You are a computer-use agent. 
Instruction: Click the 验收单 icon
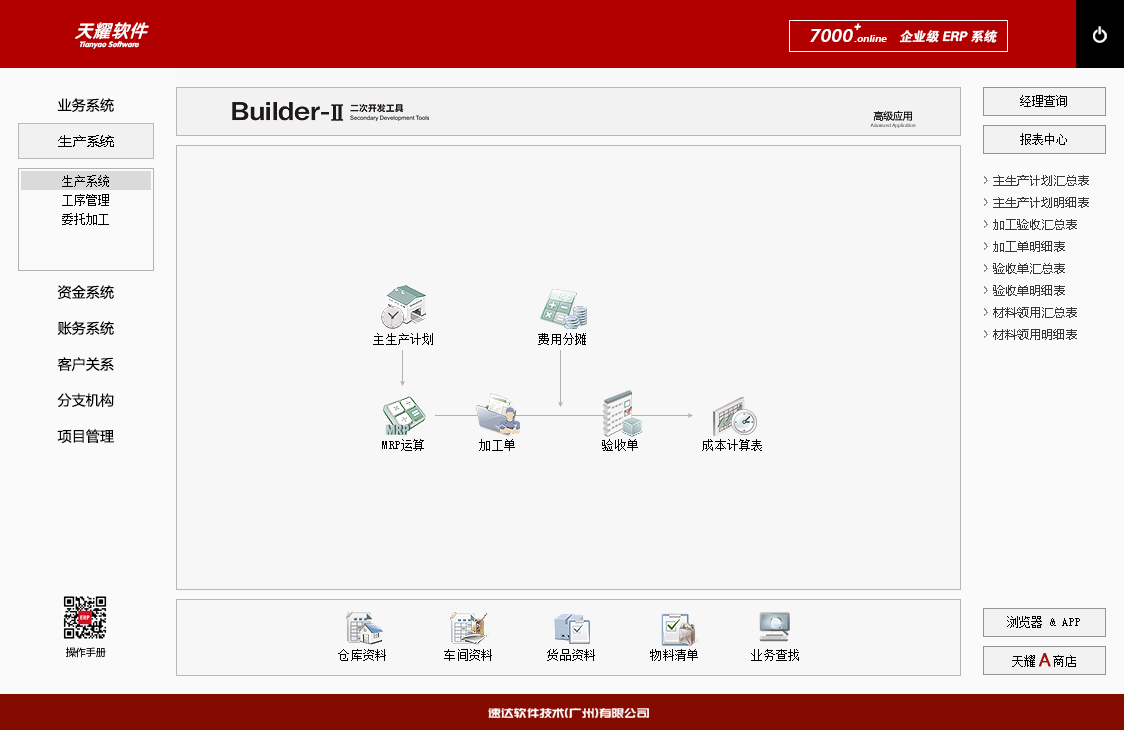[620, 413]
